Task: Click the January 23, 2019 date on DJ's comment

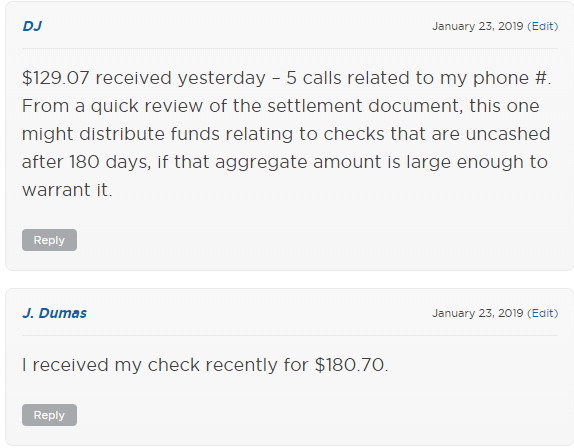Action: click(x=477, y=26)
